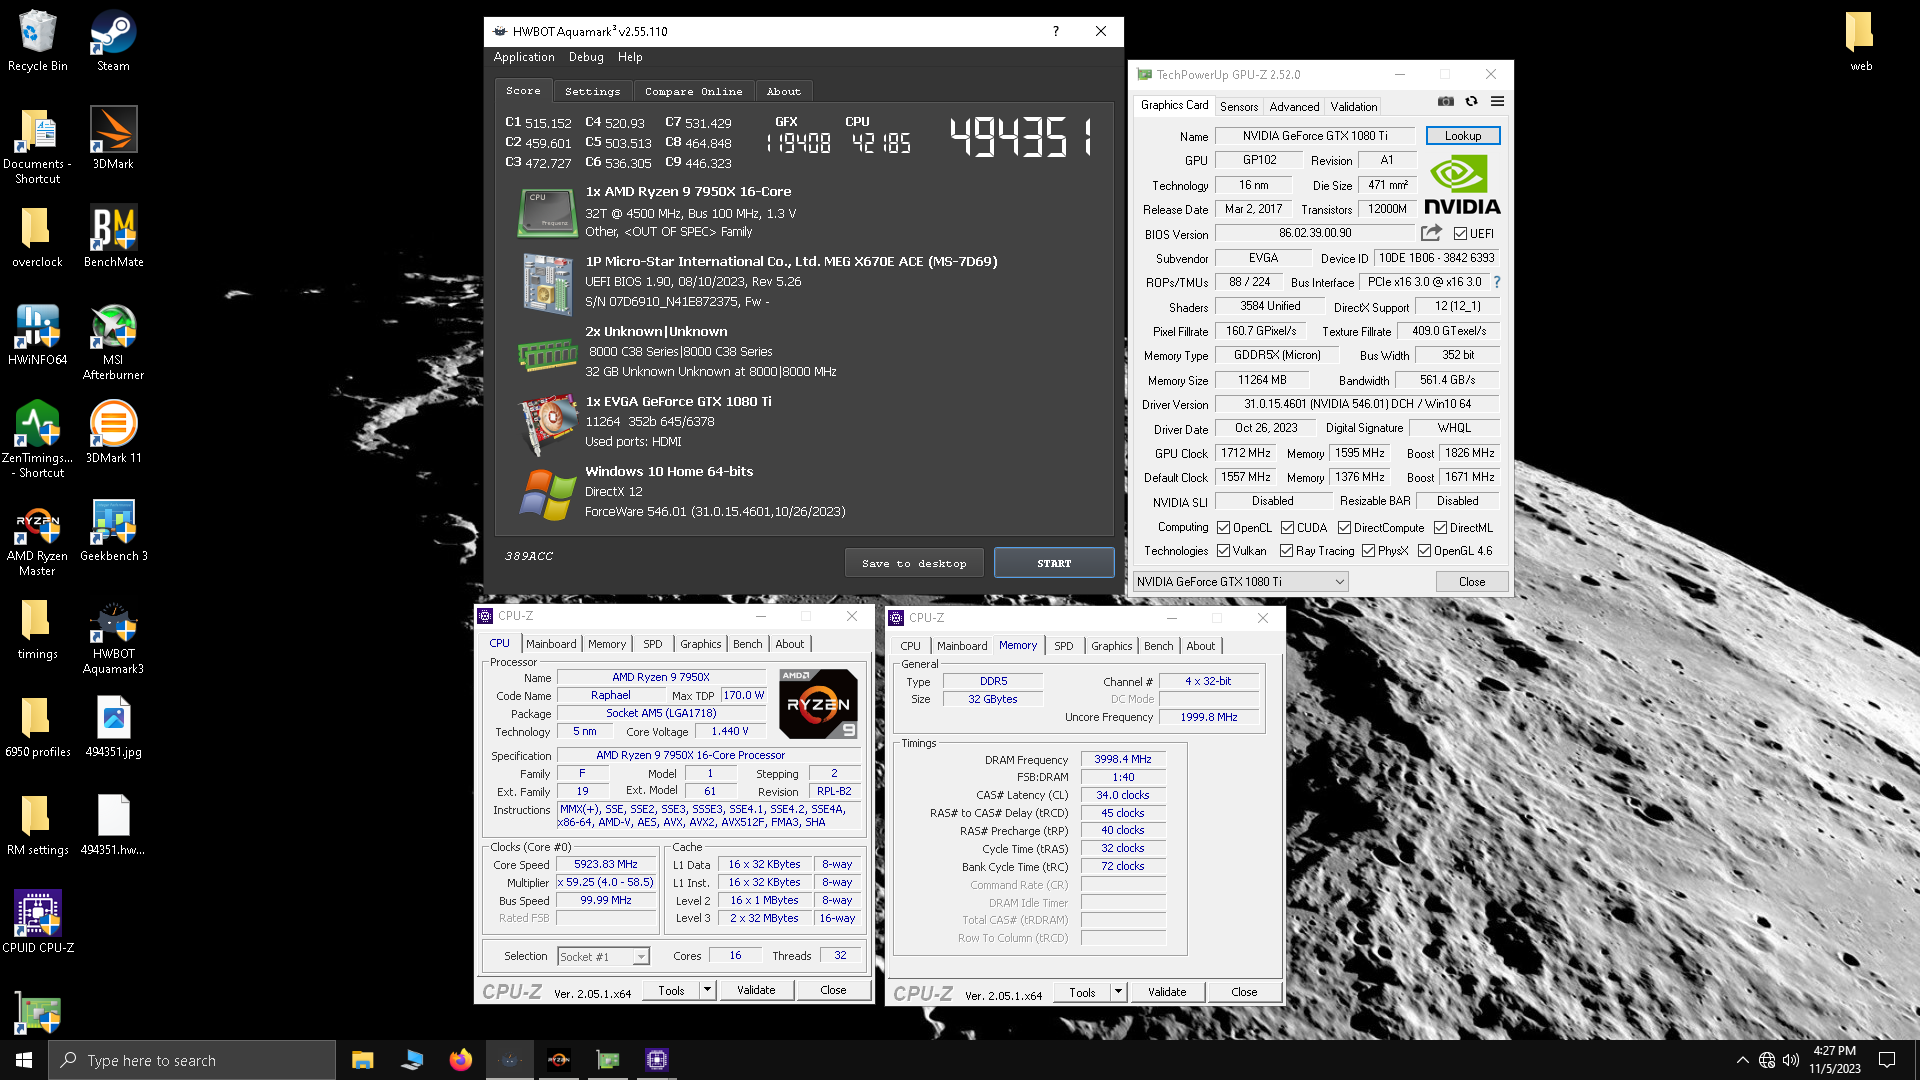Image resolution: width=1920 pixels, height=1080 pixels.
Task: Open the Steam desktop shortcut
Action: tap(113, 41)
